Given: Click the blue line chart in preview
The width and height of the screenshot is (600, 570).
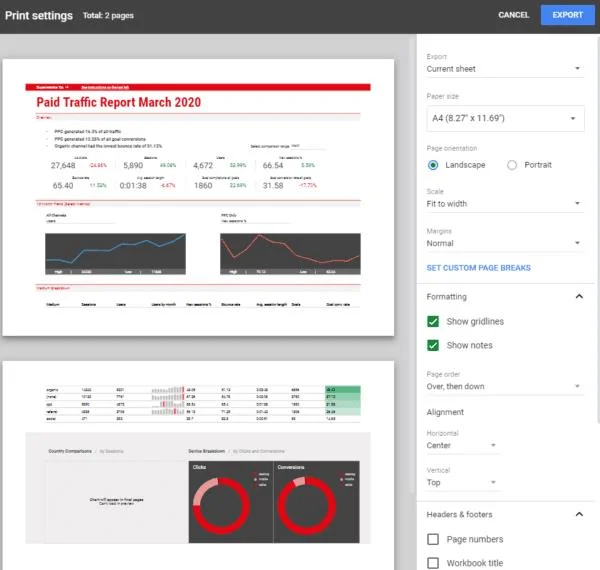Looking at the screenshot, I should click(115, 254).
